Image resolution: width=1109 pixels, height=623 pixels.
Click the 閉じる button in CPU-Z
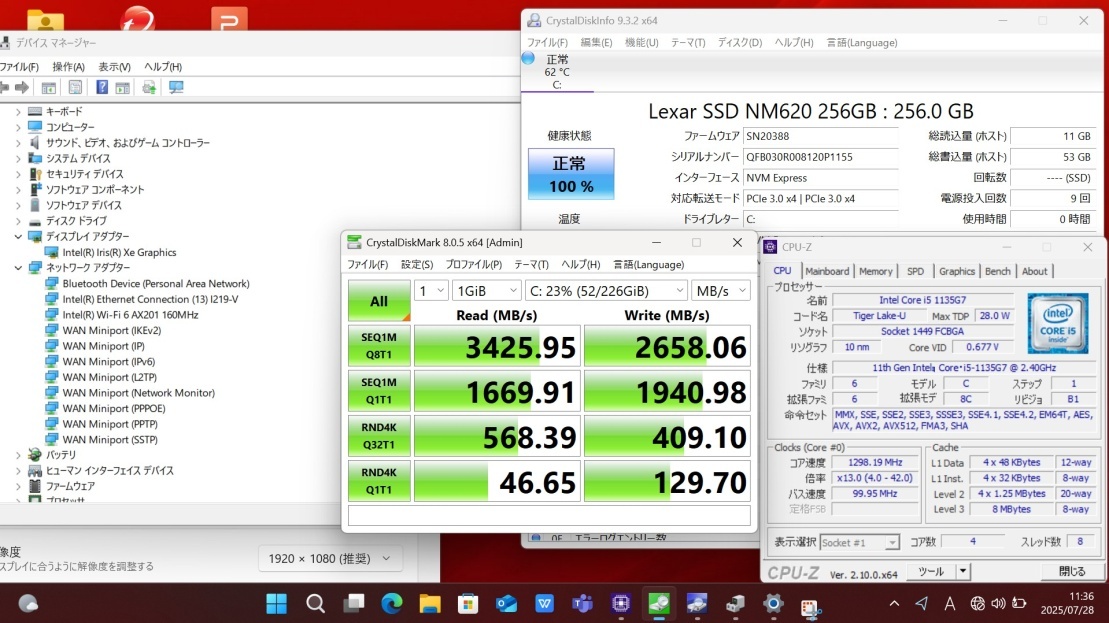(1072, 571)
